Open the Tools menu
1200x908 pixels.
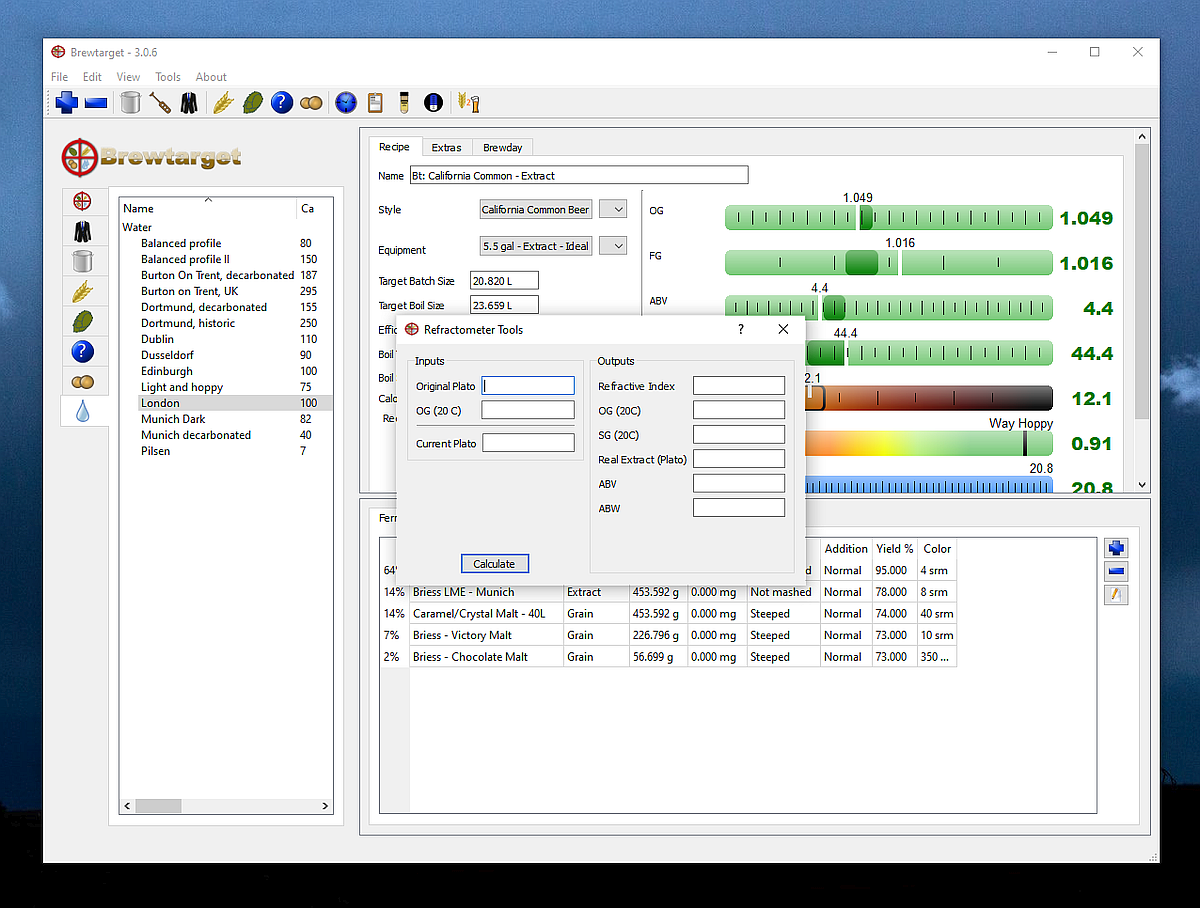point(168,77)
